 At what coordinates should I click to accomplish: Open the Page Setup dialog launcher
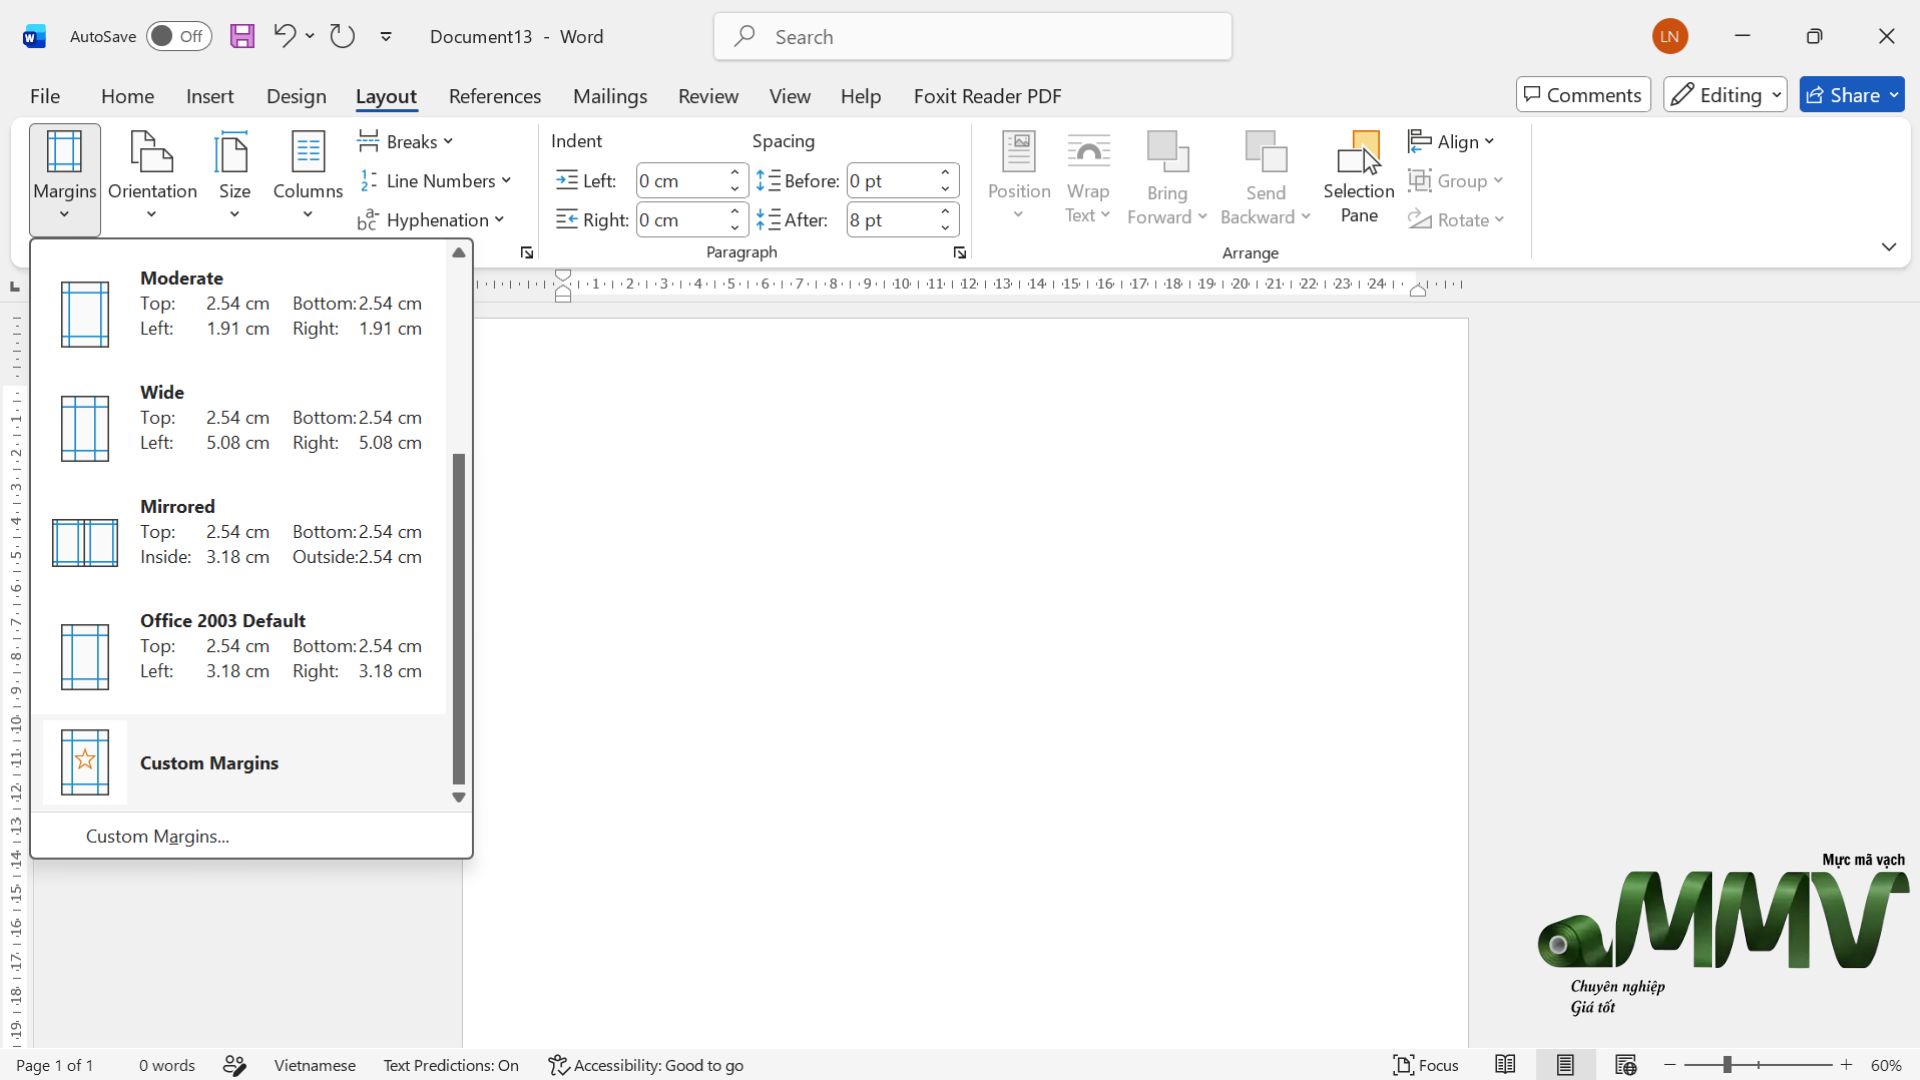point(527,253)
